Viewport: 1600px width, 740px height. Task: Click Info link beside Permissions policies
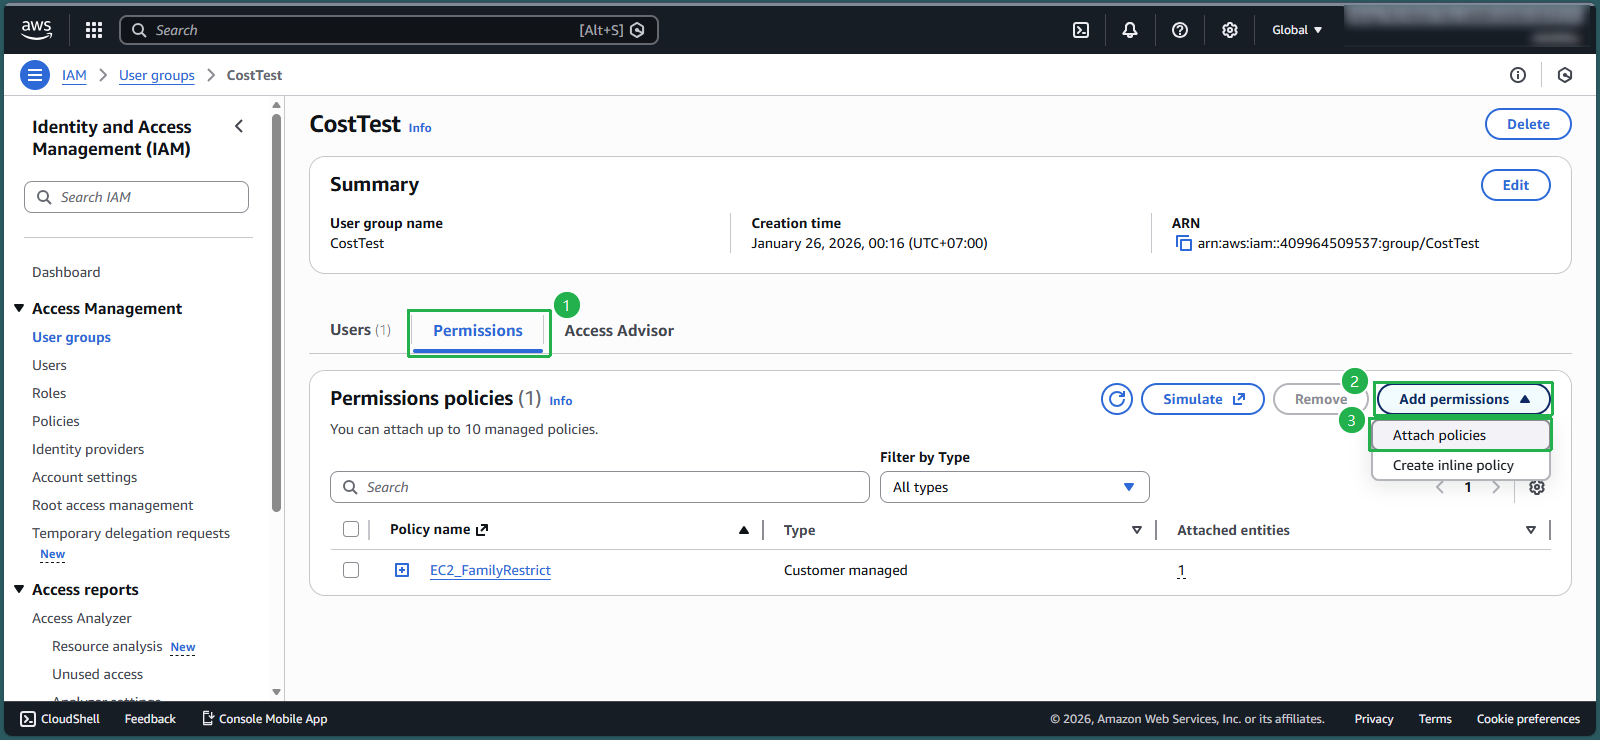pyautogui.click(x=561, y=401)
